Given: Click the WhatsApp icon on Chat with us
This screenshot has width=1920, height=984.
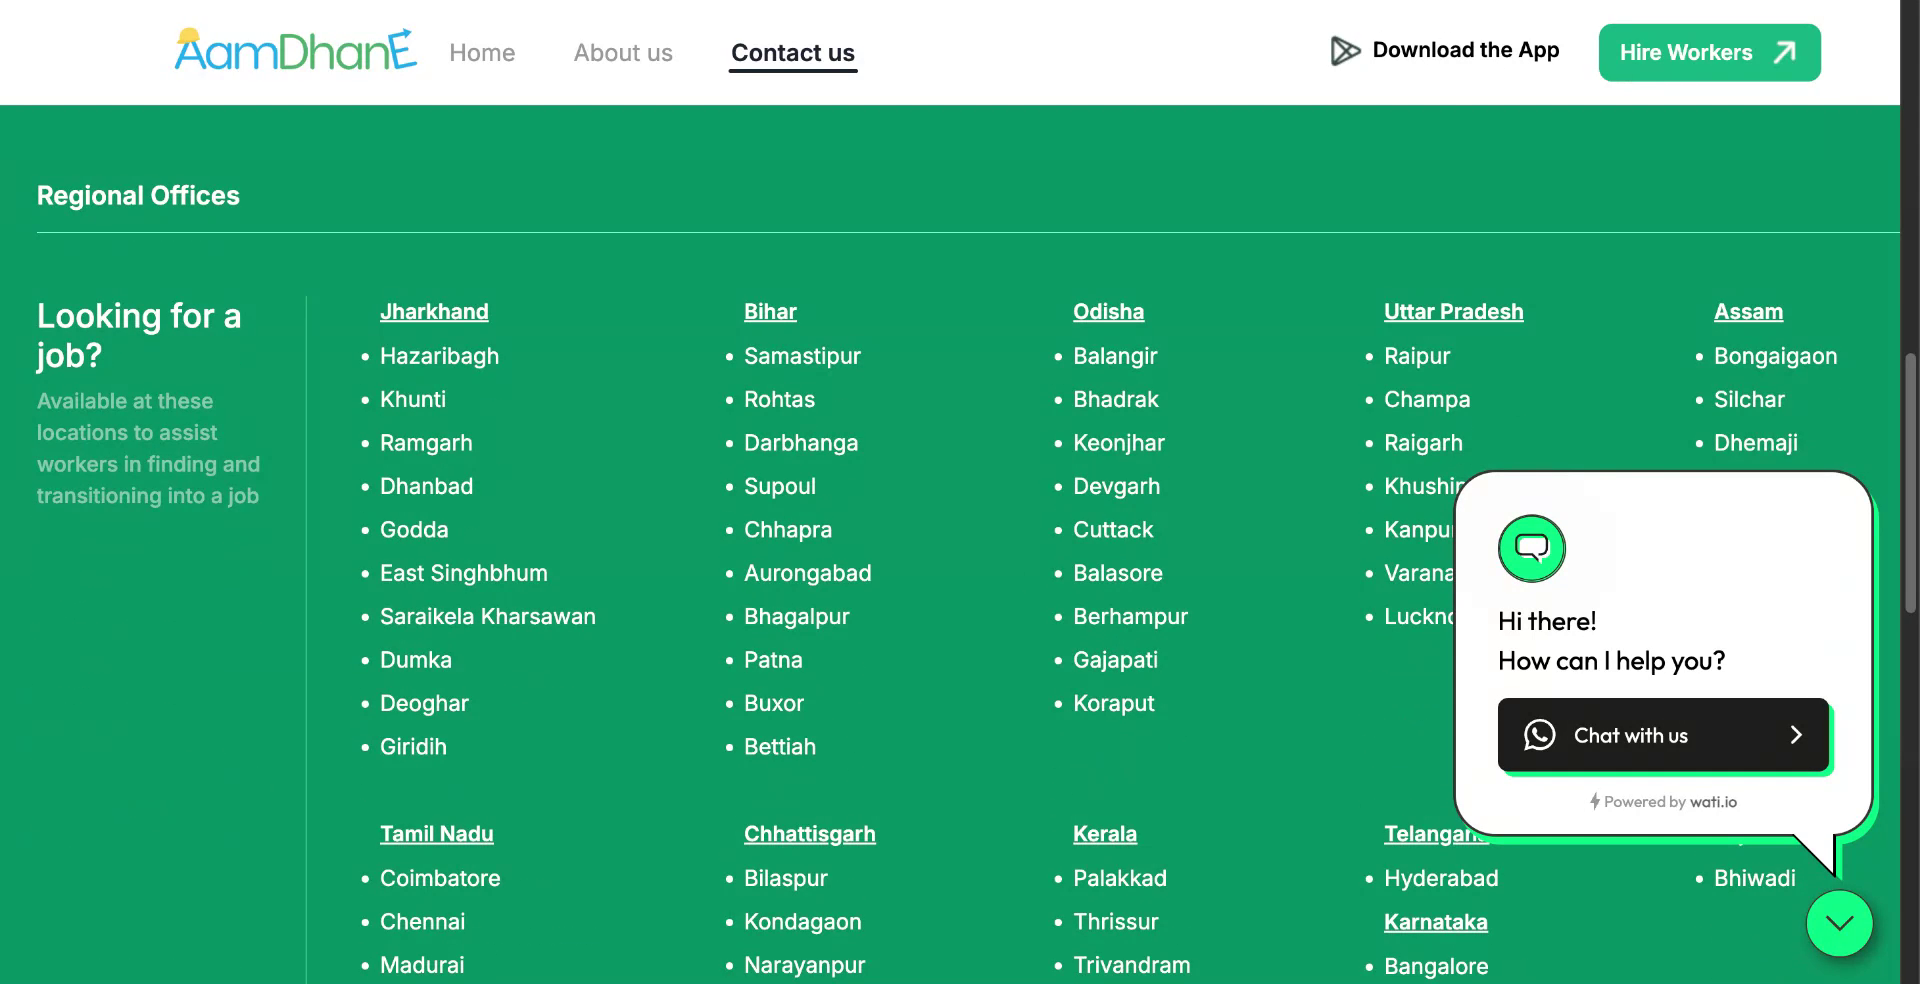Looking at the screenshot, I should click(1538, 735).
